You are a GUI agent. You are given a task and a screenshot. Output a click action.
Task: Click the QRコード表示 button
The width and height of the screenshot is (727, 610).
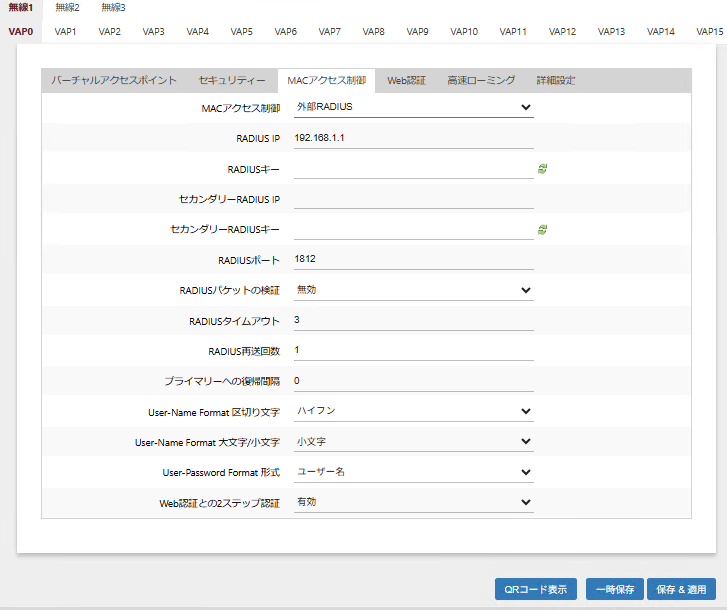536,589
